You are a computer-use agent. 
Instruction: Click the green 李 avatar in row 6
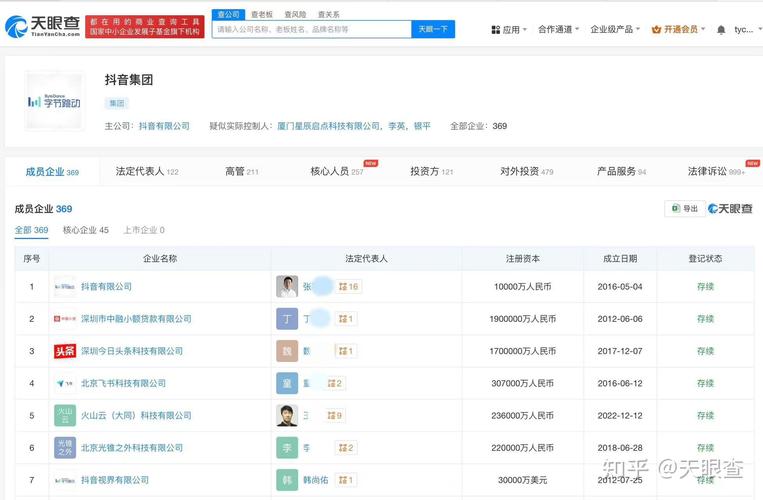[x=287, y=447]
